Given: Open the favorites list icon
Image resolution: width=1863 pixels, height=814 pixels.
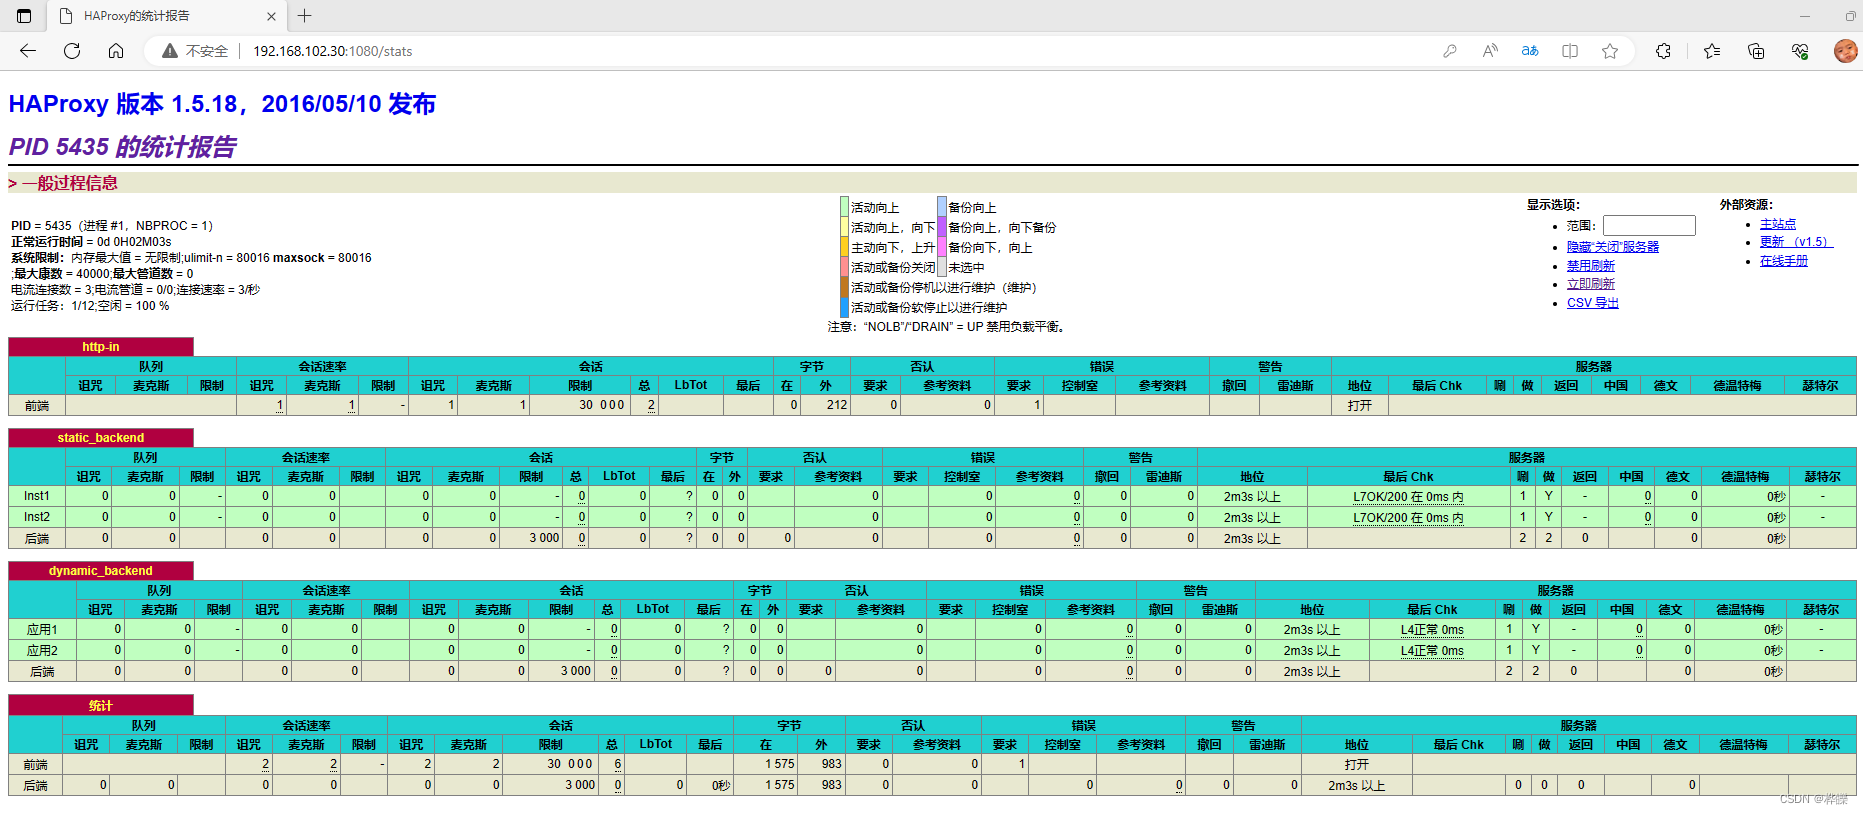Looking at the screenshot, I should point(1712,51).
